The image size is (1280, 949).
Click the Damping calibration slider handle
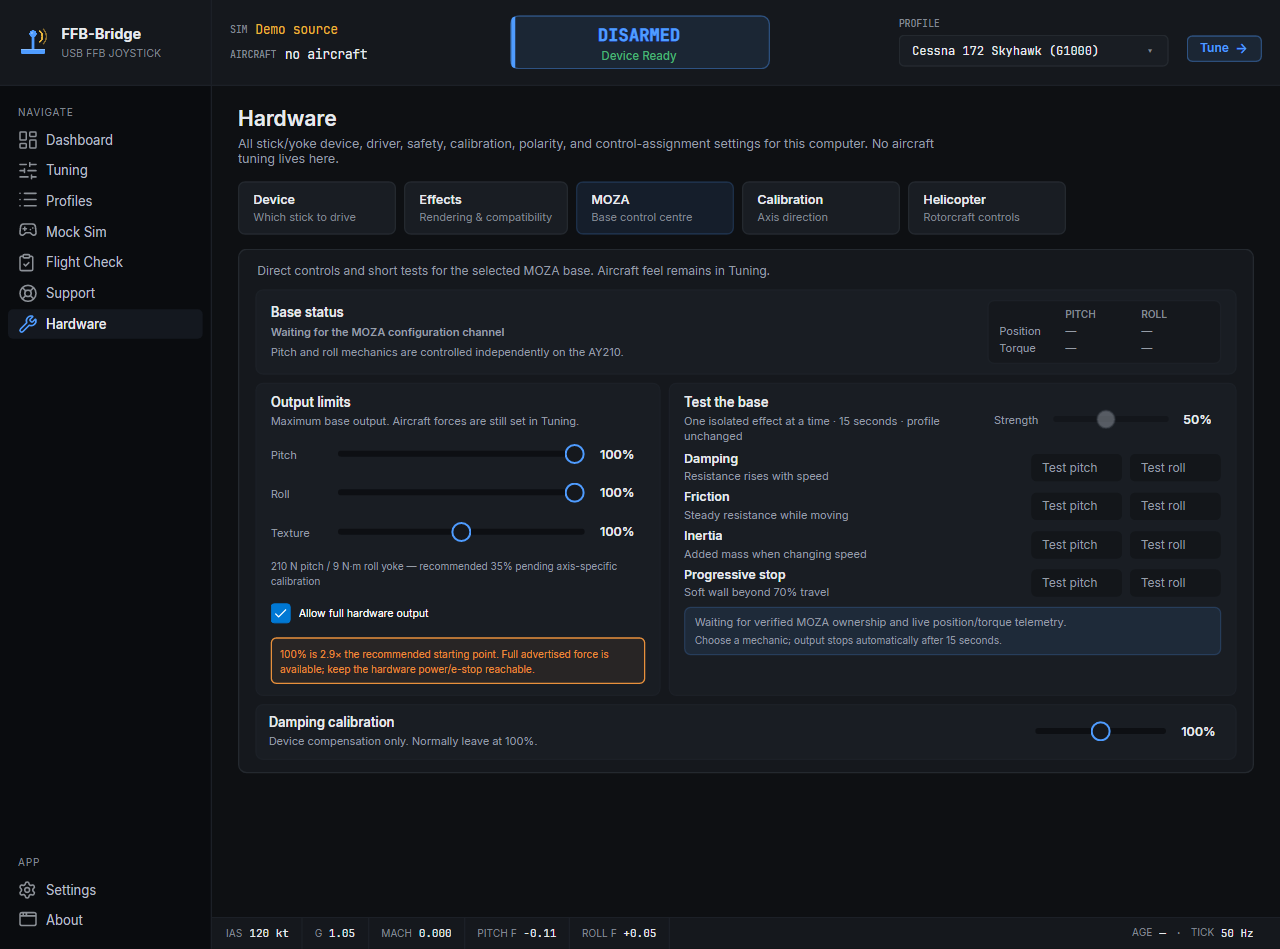click(x=1100, y=732)
